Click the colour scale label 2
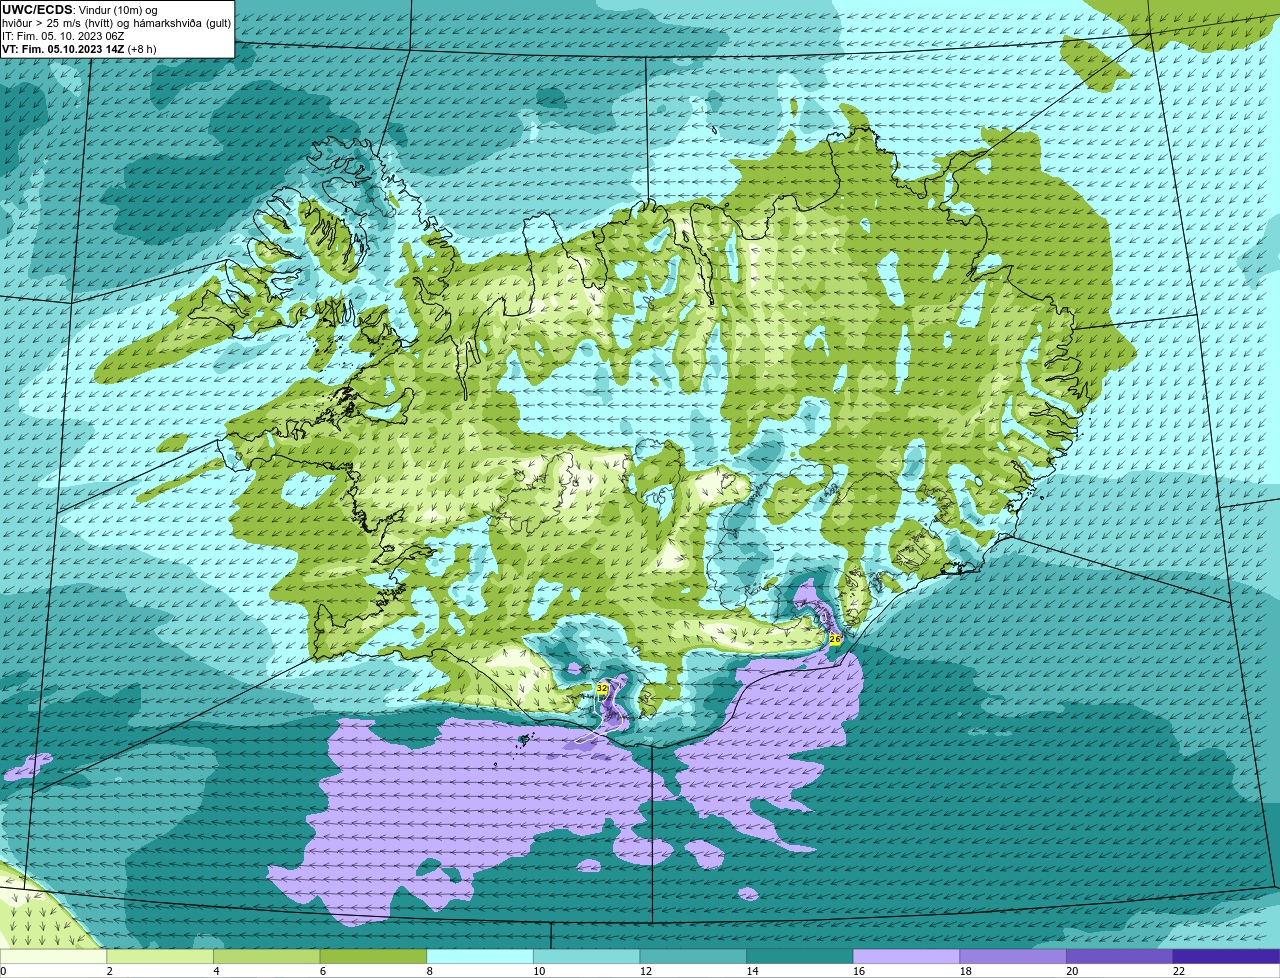This screenshot has height=978, width=1280. (109, 971)
